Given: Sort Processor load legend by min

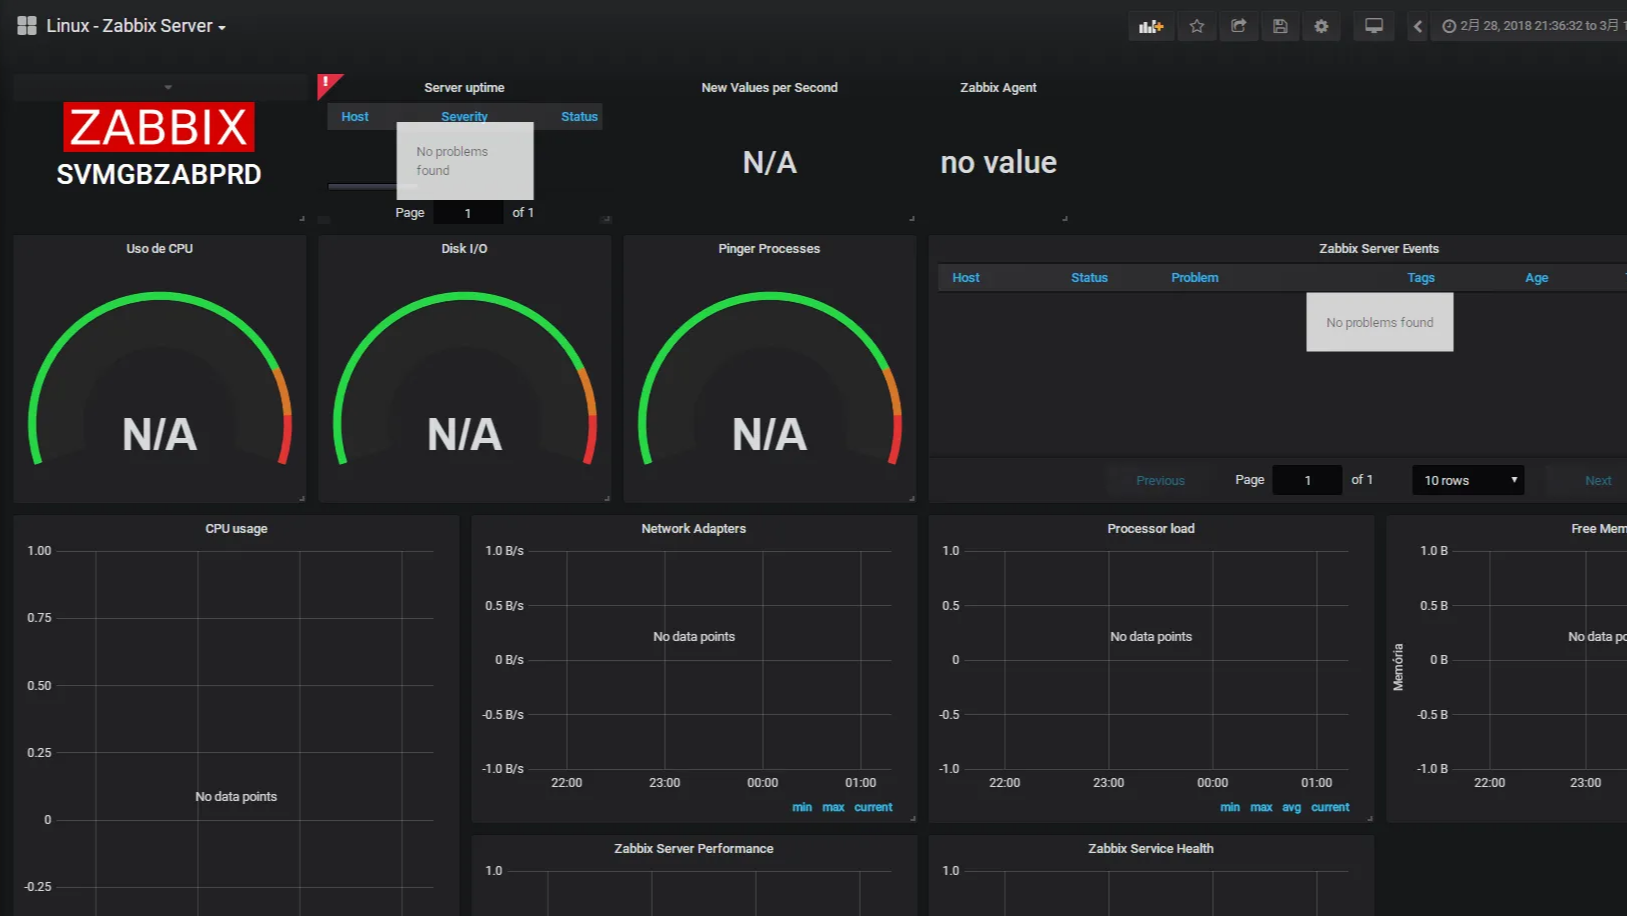Looking at the screenshot, I should [x=1230, y=808].
